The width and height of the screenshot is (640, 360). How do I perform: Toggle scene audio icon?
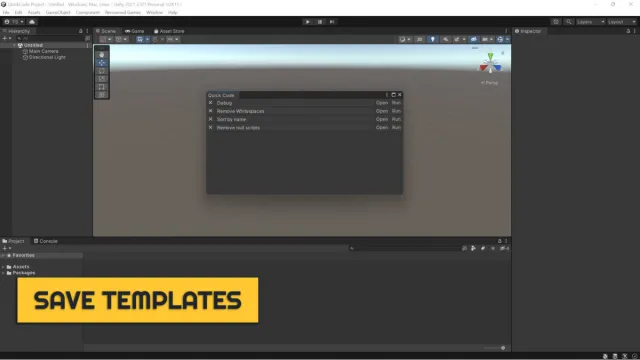[445, 39]
